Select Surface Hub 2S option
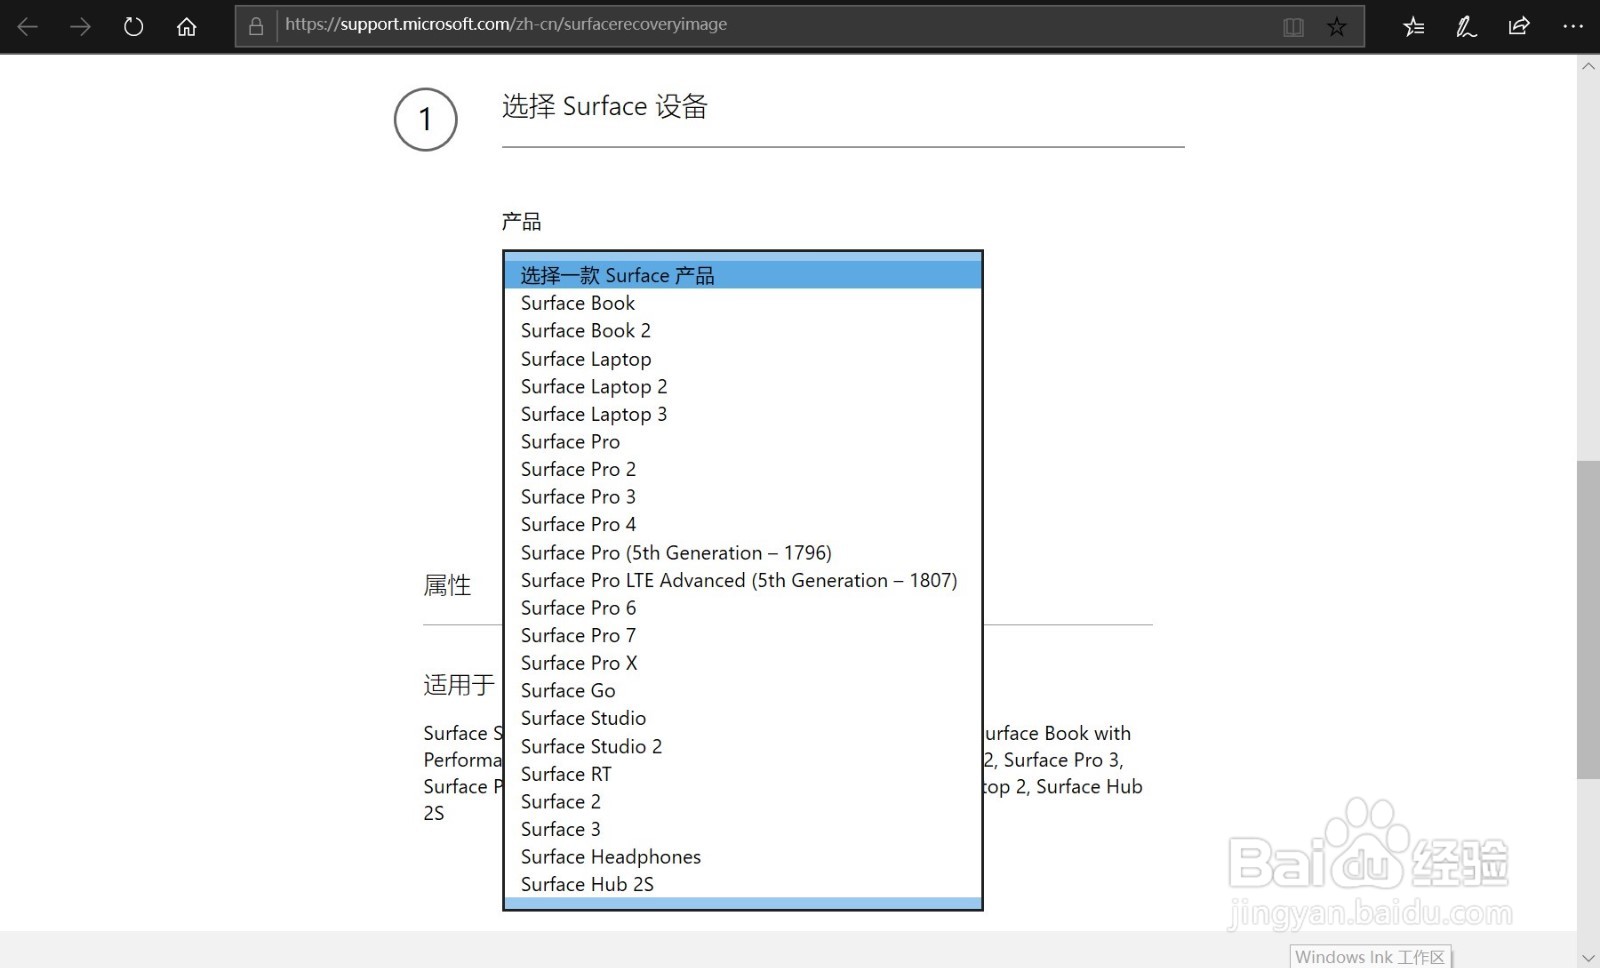Screen dimensions: 1600x968 743,885
